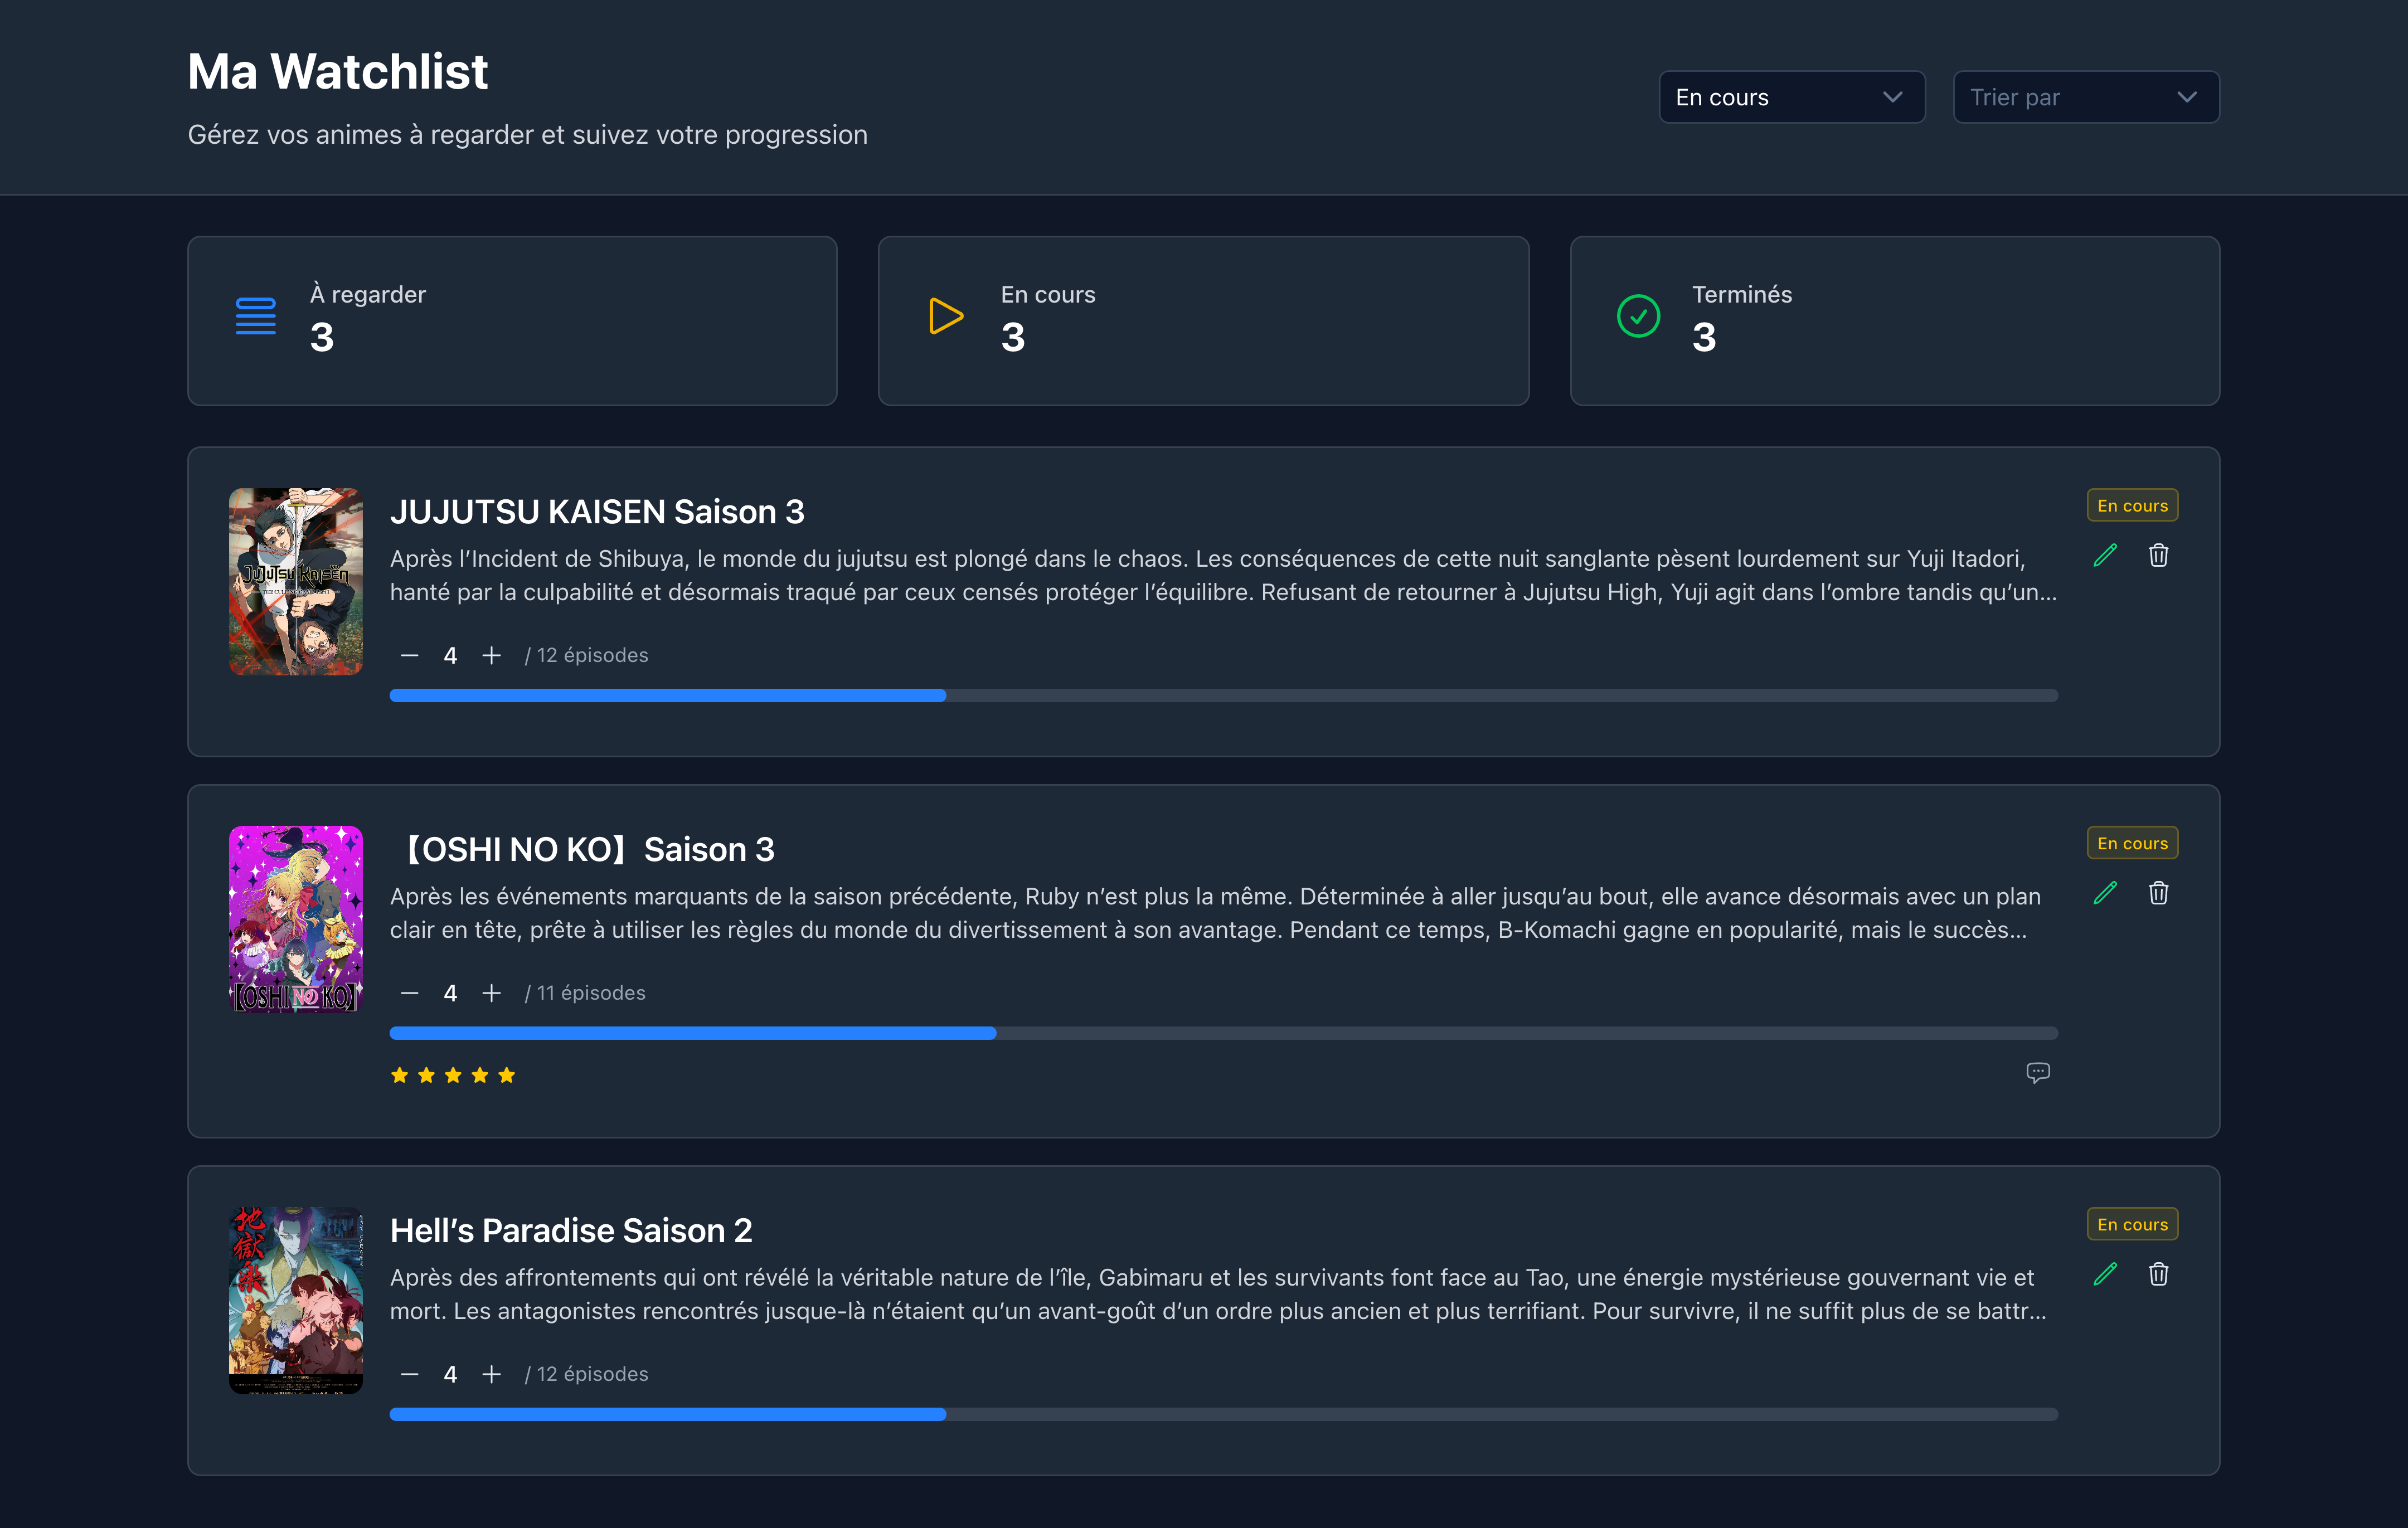Open the En cours status filter dropdown

1791,97
